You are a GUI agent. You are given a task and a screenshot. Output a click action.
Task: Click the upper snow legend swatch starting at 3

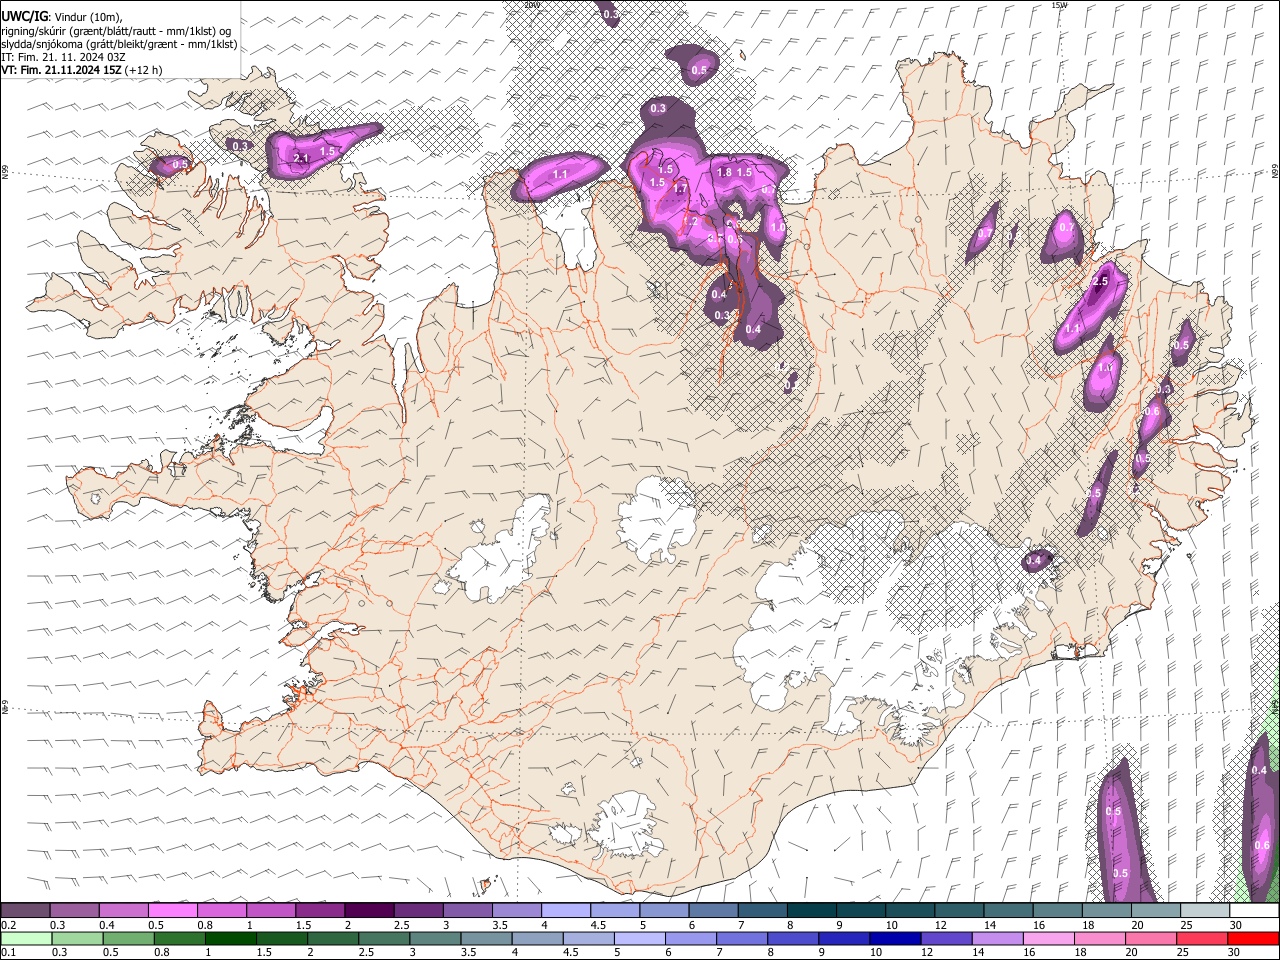point(467,911)
